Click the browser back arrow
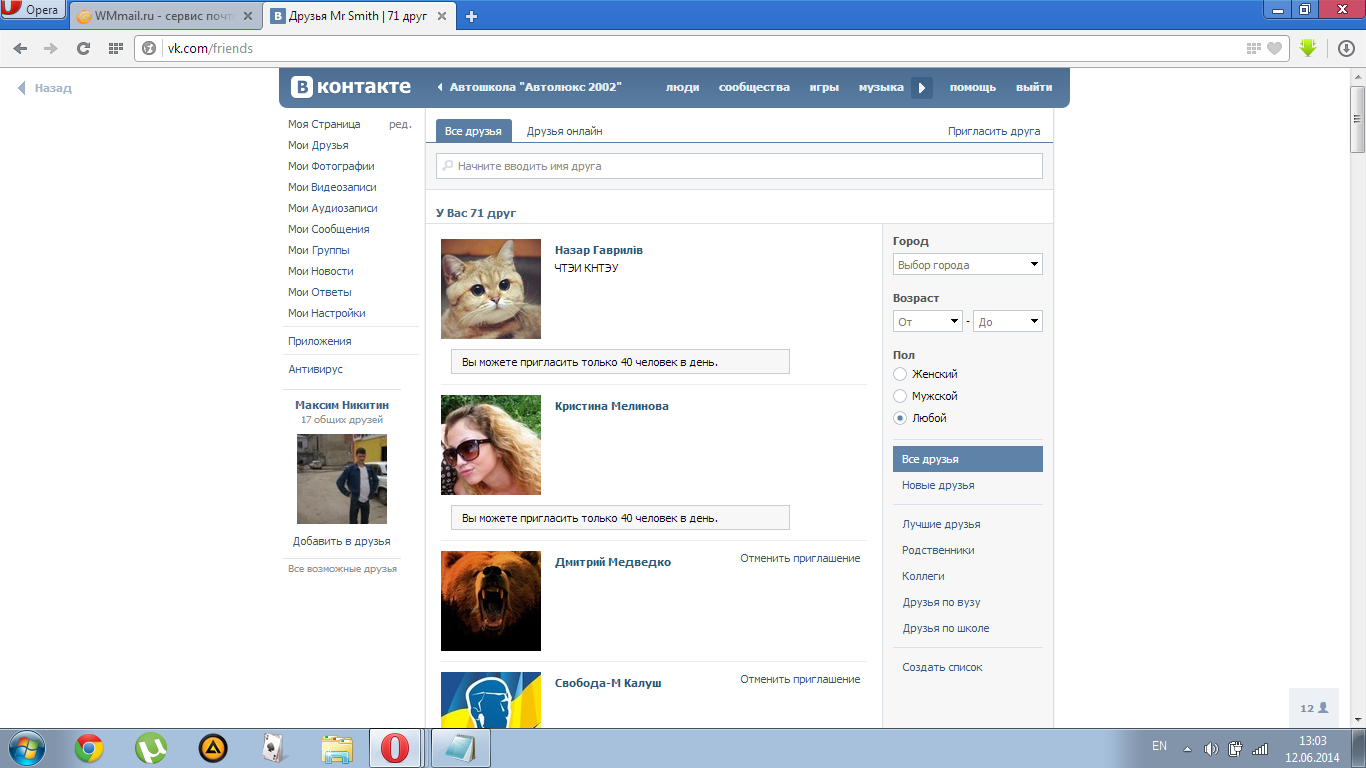The width and height of the screenshot is (1366, 768). pyautogui.click(x=20, y=48)
